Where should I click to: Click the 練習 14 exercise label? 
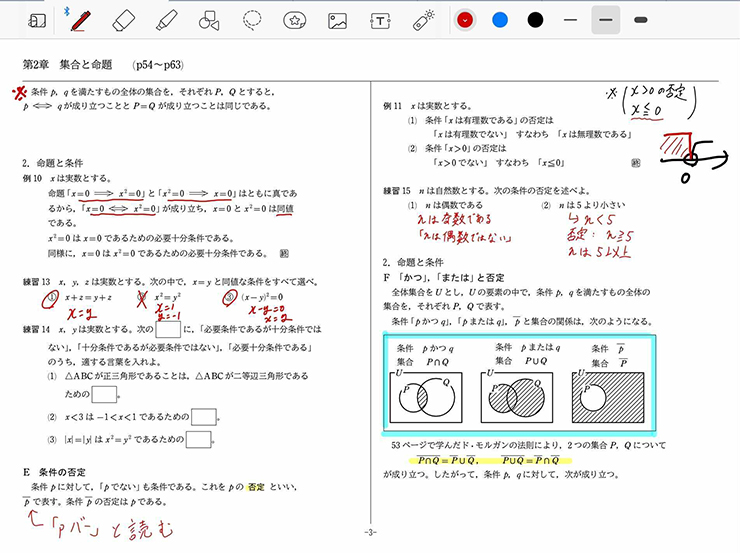click(x=36, y=329)
